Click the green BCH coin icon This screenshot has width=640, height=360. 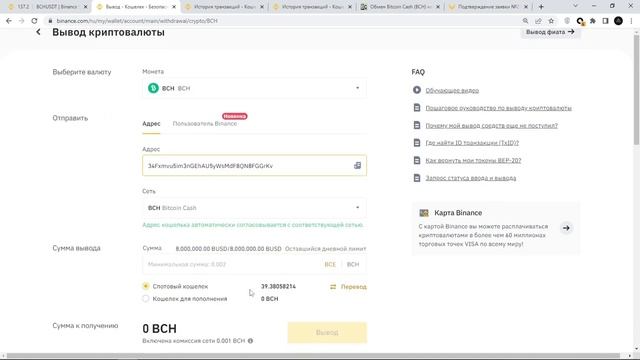[153, 88]
